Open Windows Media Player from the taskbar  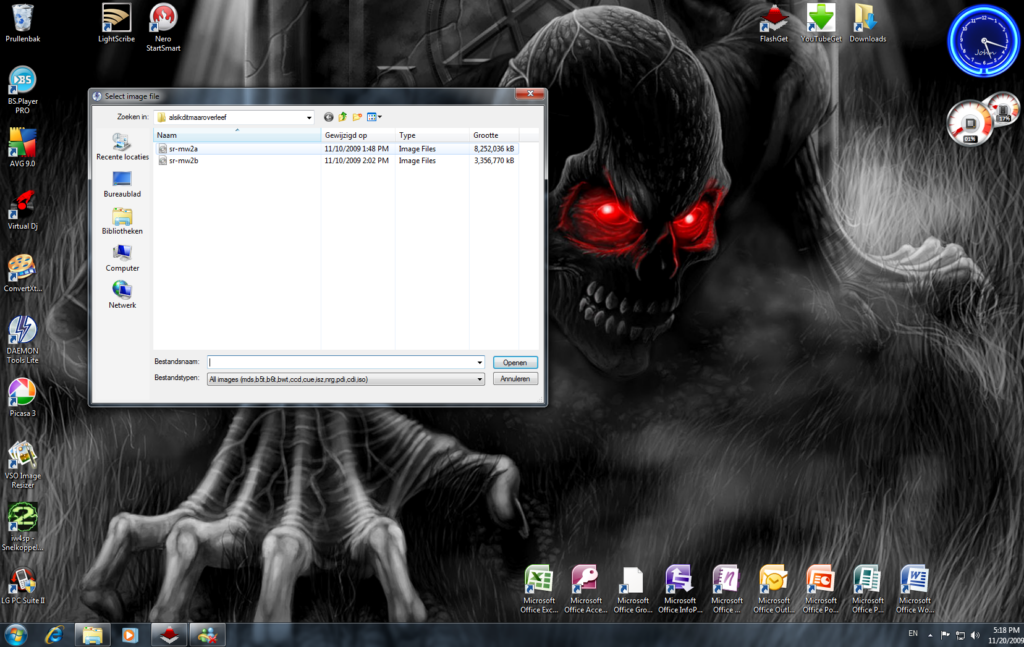point(130,635)
